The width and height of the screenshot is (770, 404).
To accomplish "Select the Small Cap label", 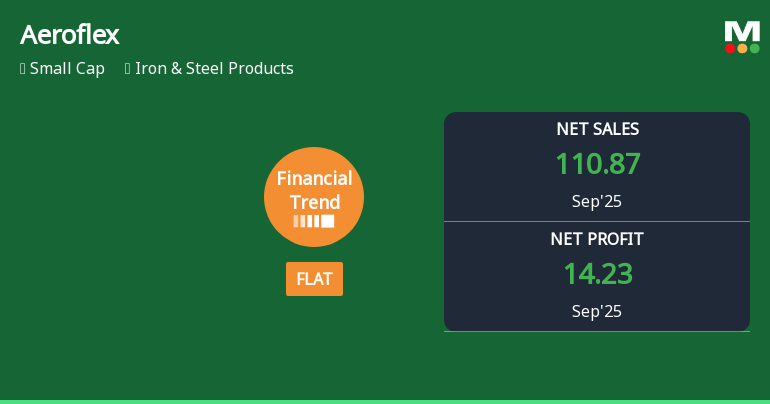I will 67,69.
